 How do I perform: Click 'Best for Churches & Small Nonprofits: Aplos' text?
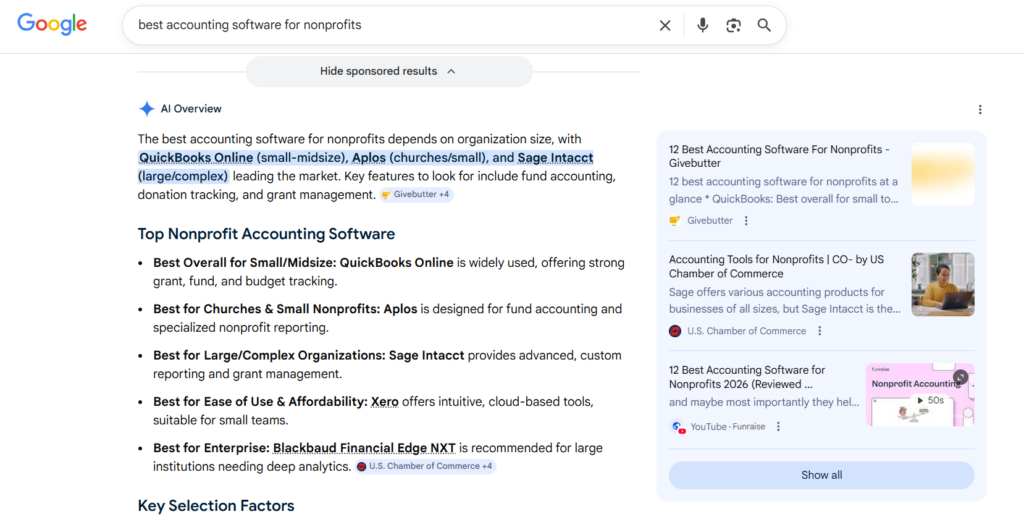(285, 309)
